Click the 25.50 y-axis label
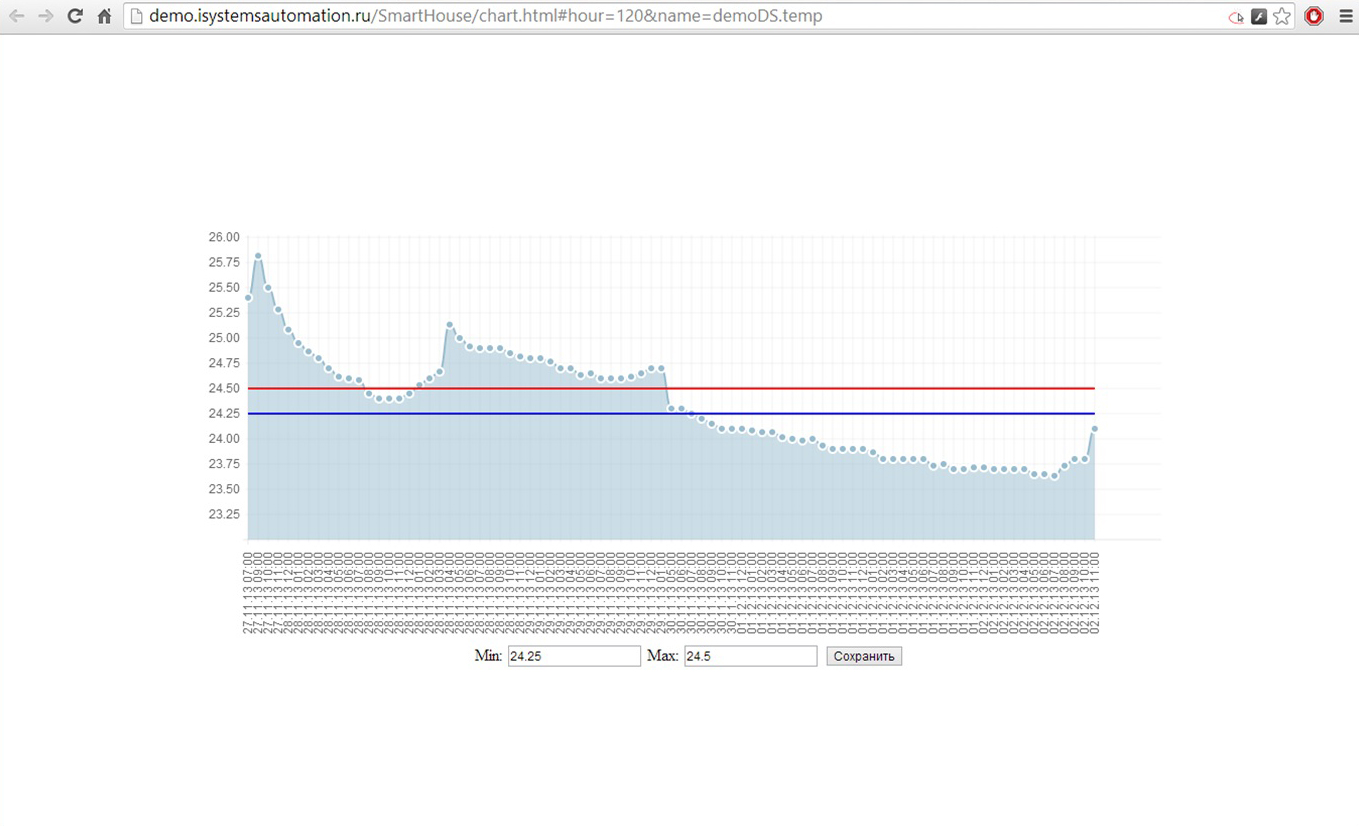This screenshot has height=826, width=1359. point(224,287)
